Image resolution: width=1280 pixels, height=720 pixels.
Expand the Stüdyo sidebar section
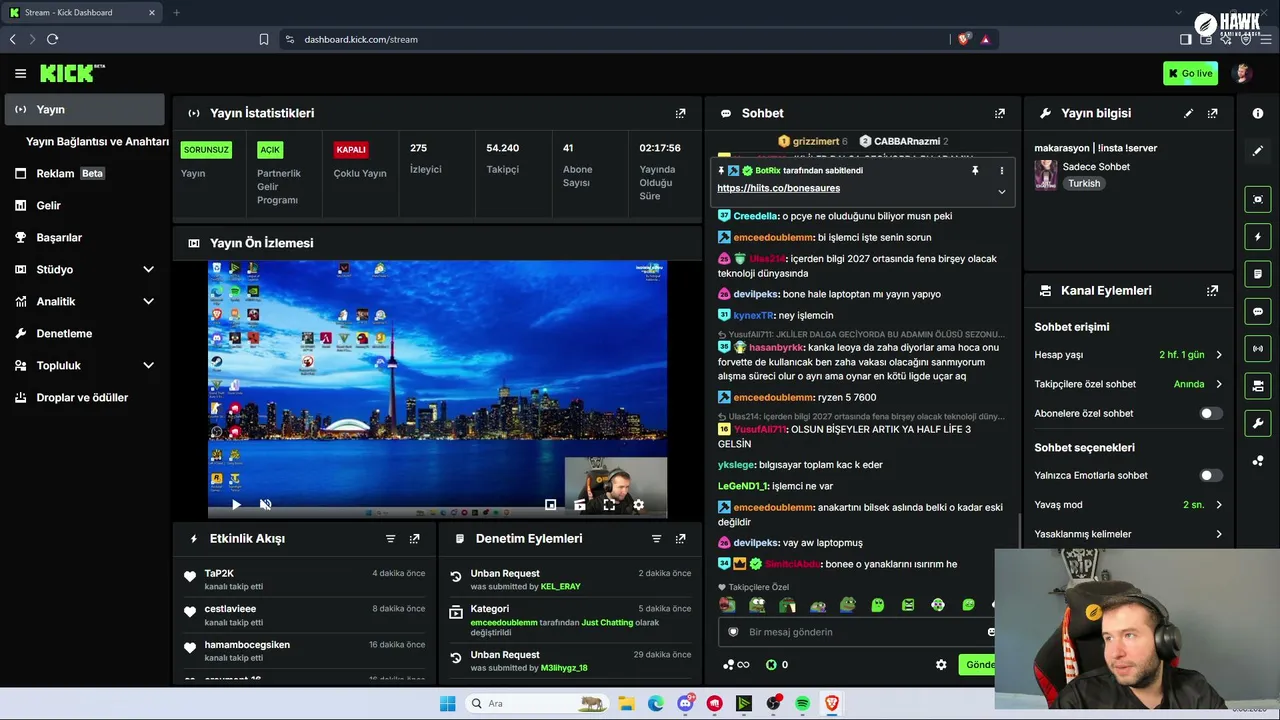pyautogui.click(x=148, y=269)
